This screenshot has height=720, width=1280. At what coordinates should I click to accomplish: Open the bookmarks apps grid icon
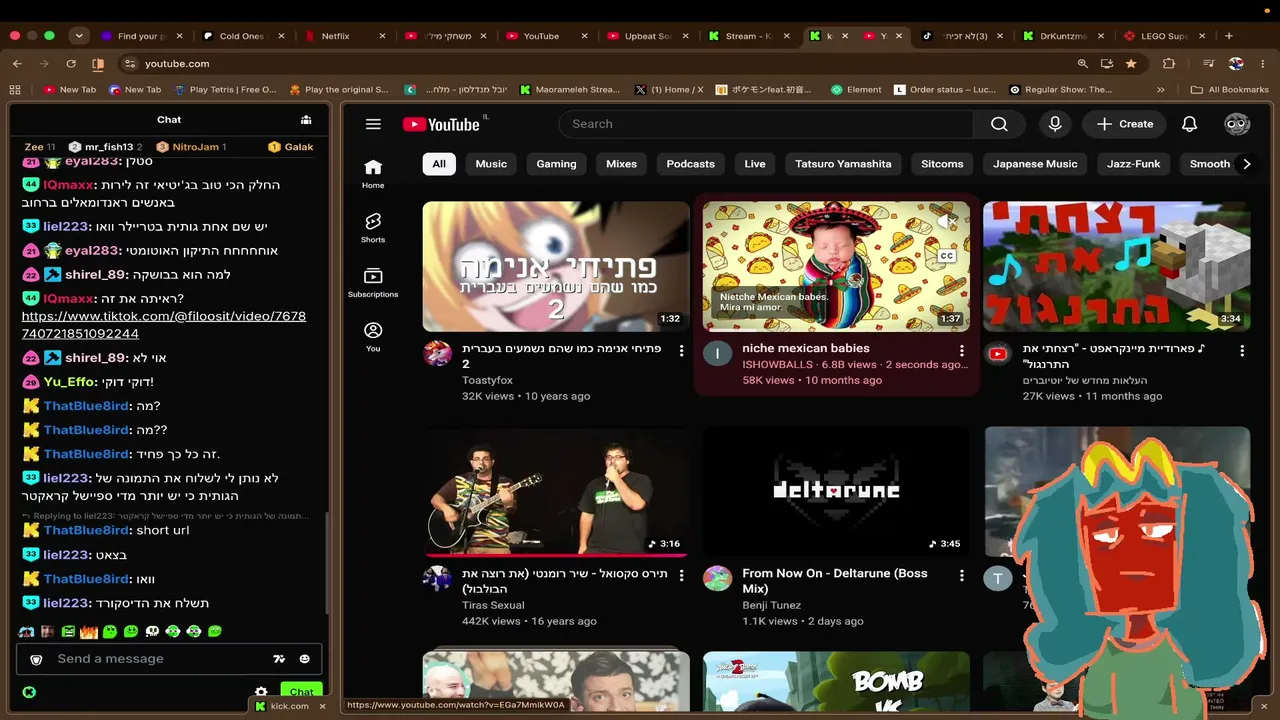click(x=15, y=89)
